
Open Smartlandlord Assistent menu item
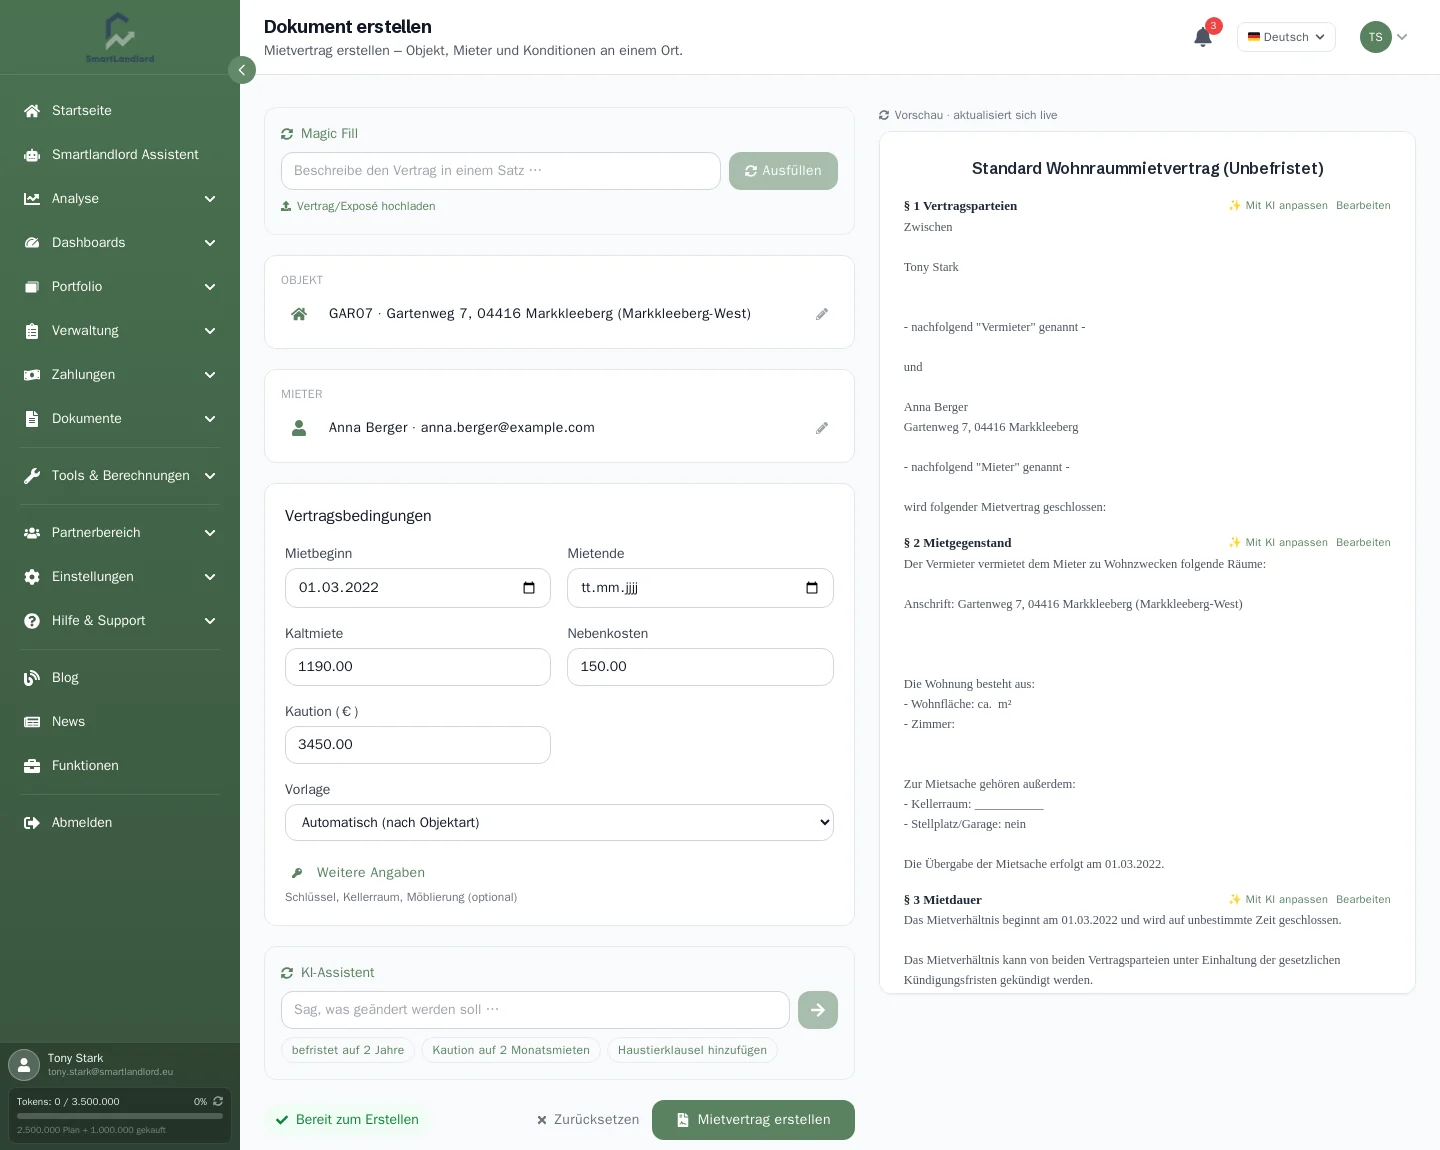click(x=120, y=155)
